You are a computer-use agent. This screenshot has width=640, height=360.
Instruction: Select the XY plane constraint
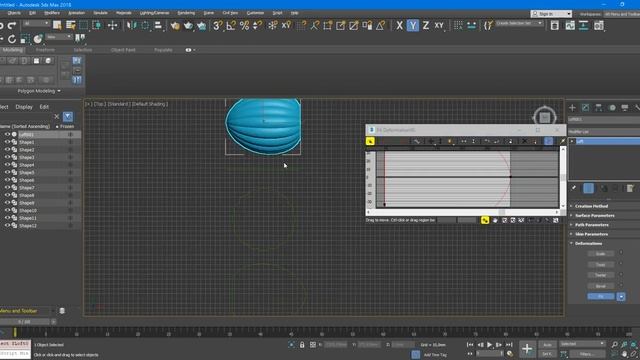tap(439, 26)
